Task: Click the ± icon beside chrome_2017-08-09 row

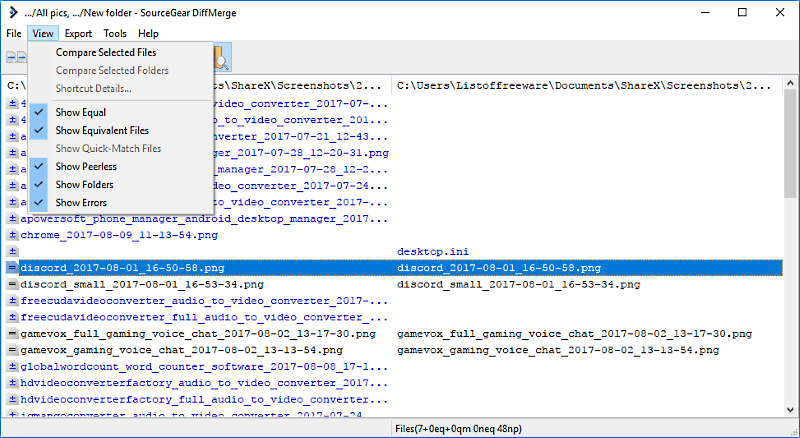Action: 13,235
